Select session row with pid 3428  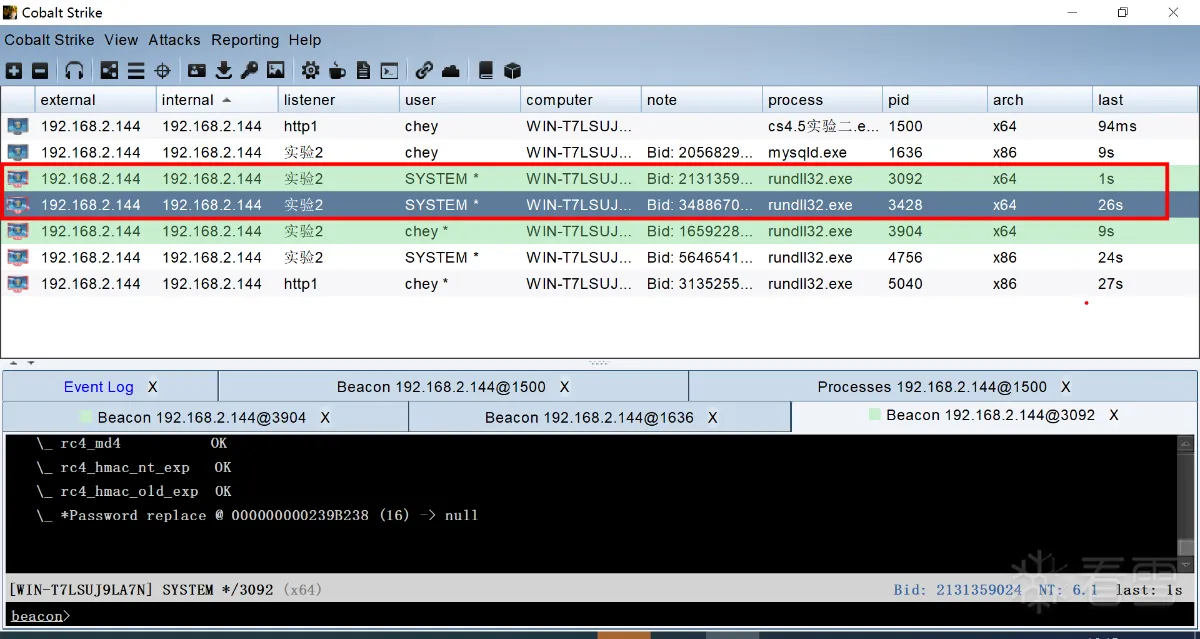point(600,205)
